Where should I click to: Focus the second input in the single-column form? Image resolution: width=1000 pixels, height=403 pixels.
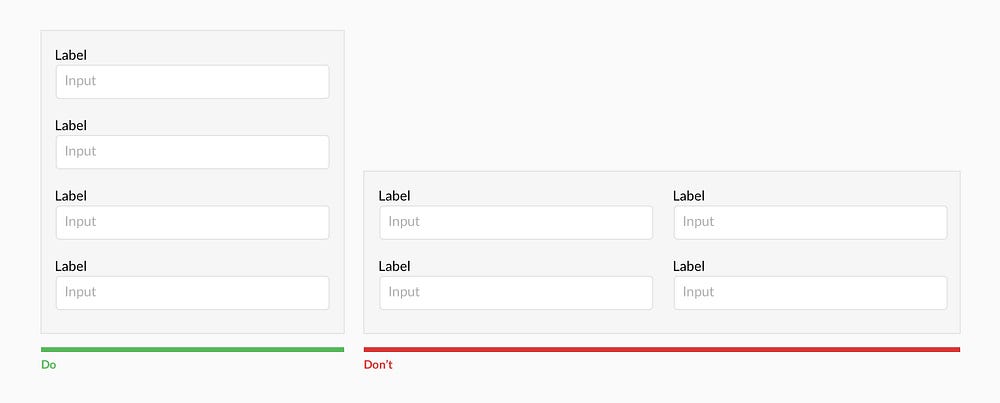[192, 152]
